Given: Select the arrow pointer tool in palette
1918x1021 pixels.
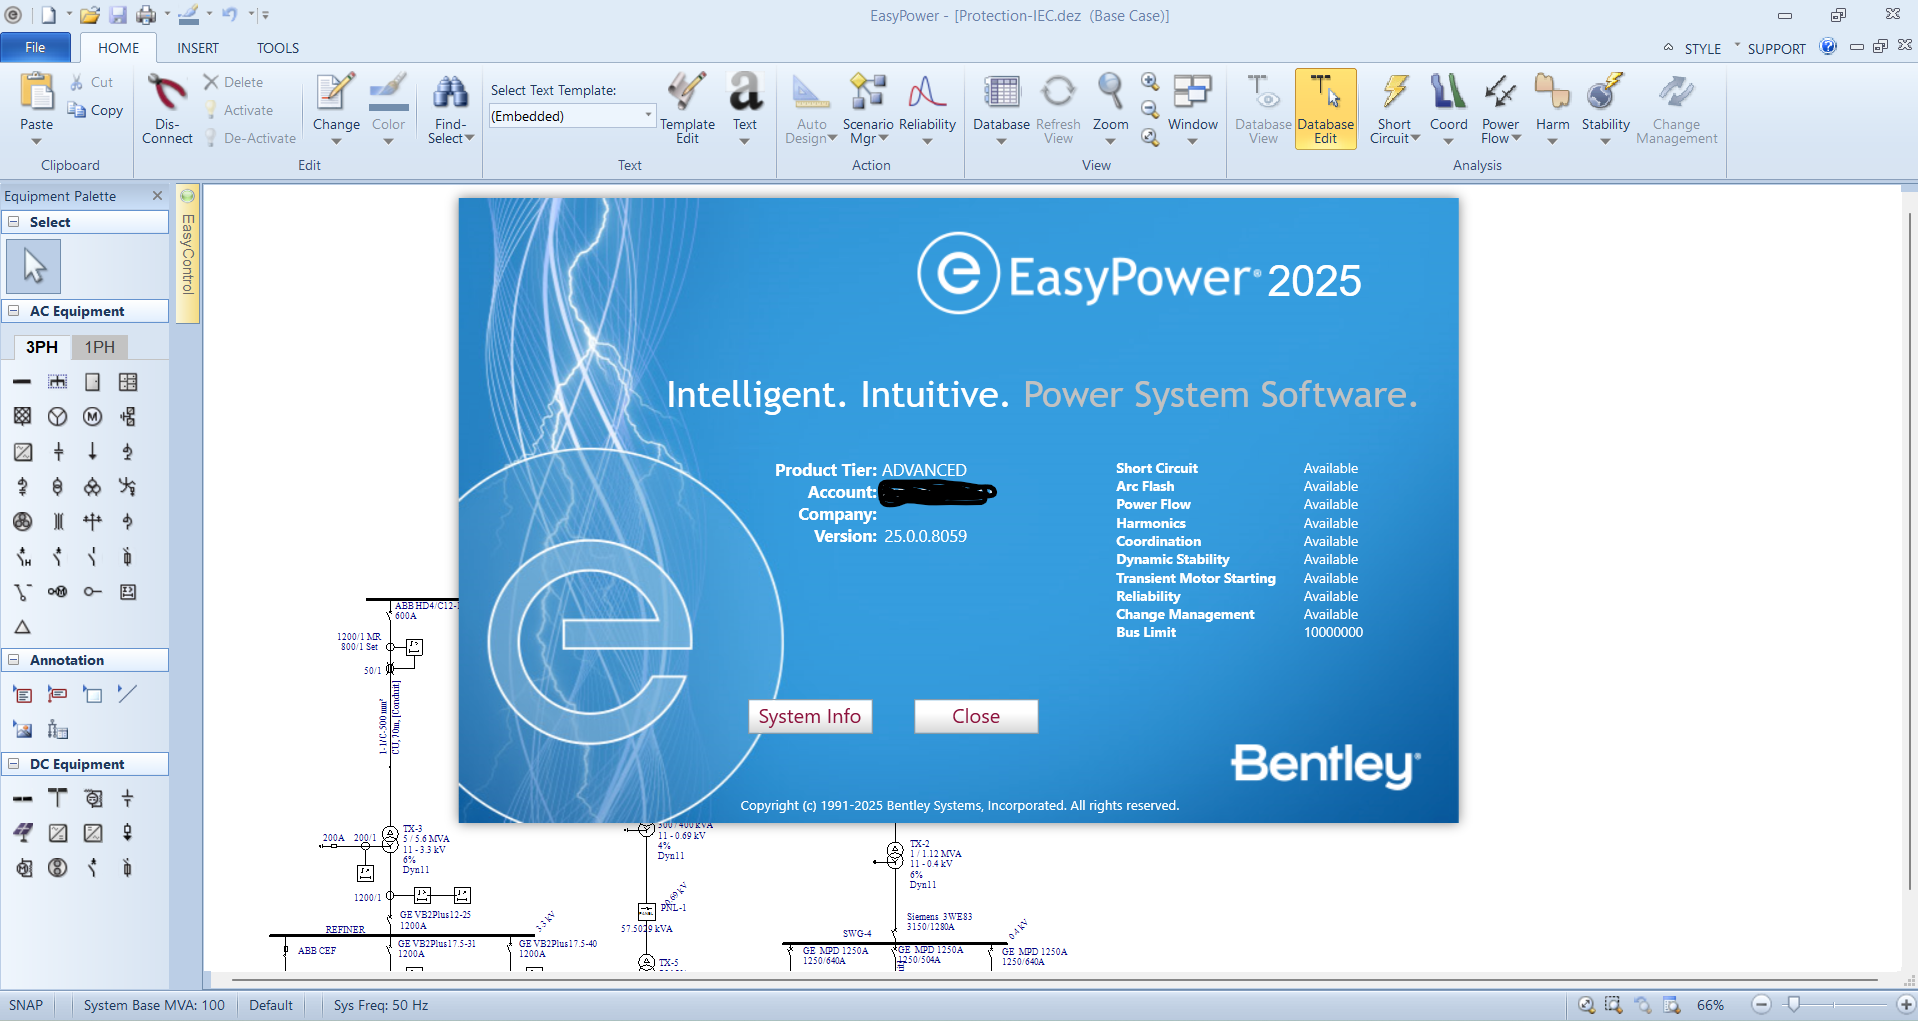Looking at the screenshot, I should click(x=35, y=267).
